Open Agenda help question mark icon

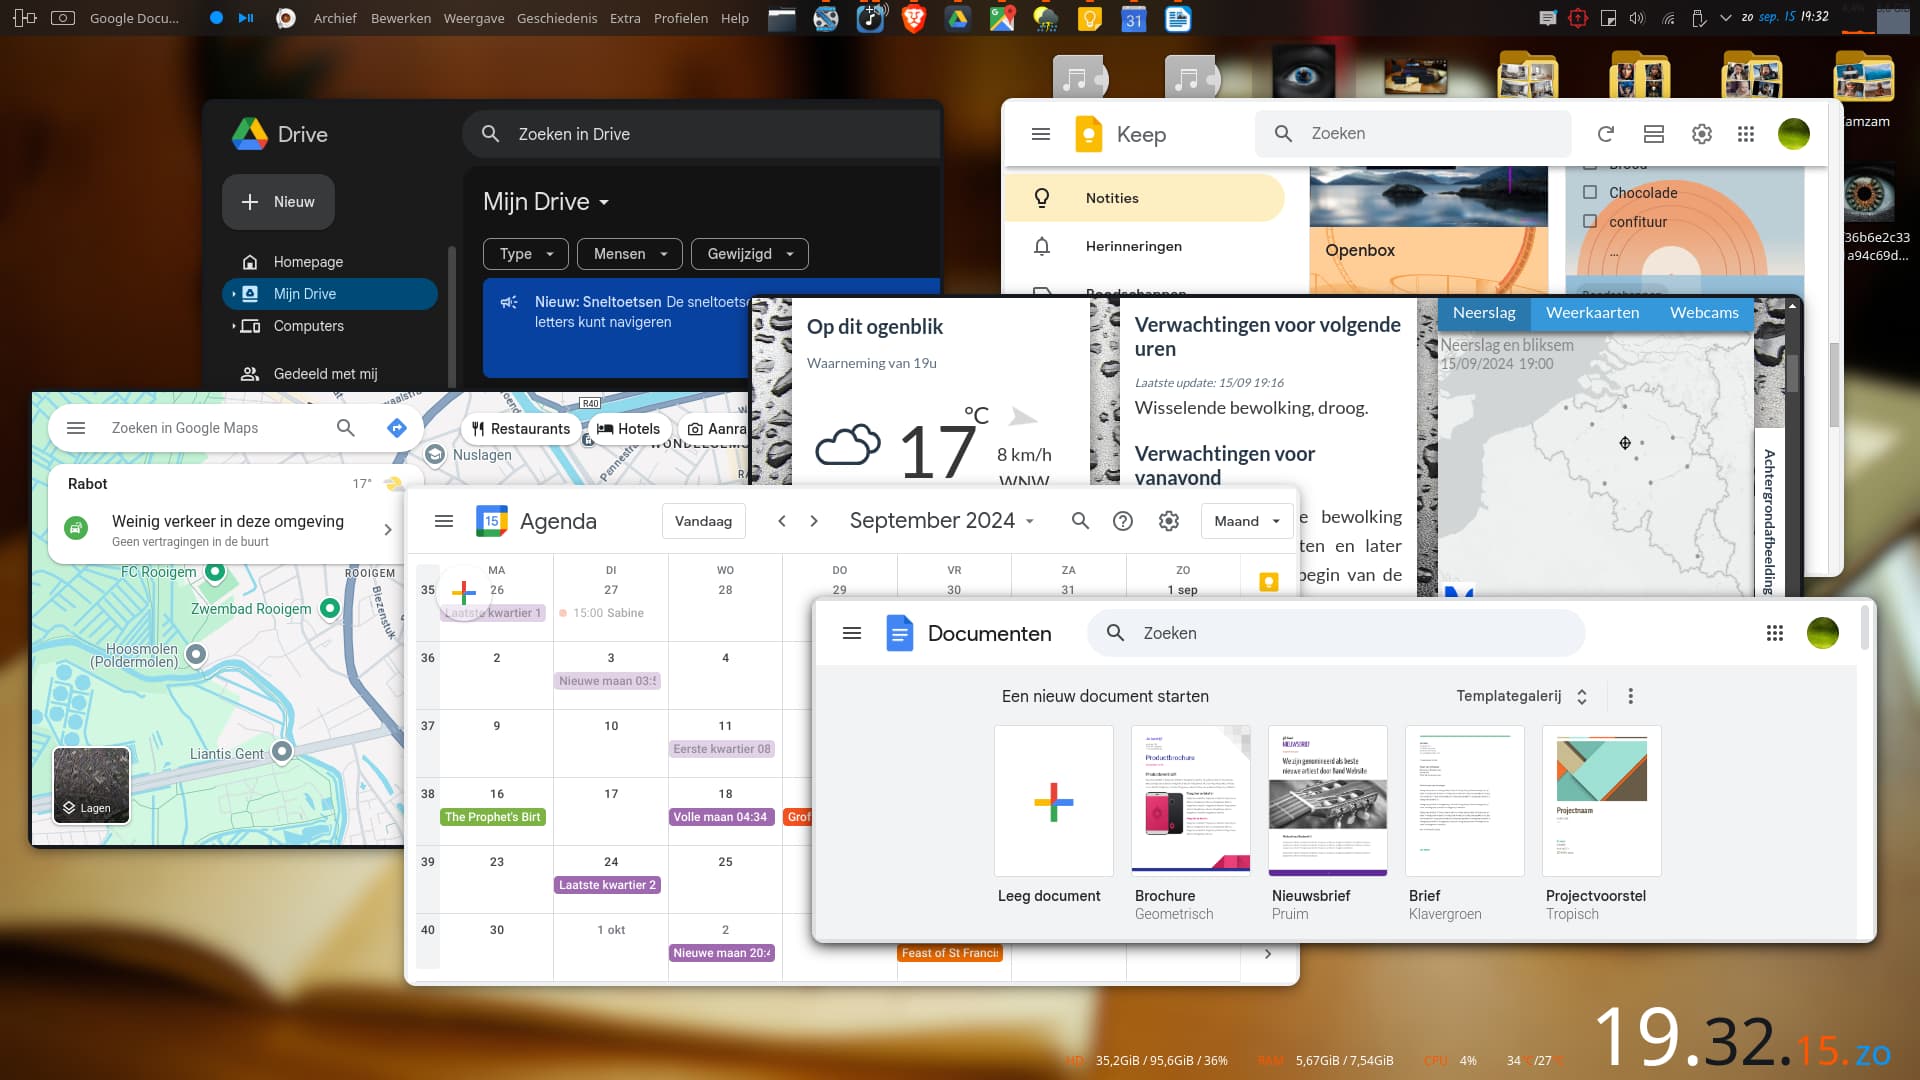1123,521
